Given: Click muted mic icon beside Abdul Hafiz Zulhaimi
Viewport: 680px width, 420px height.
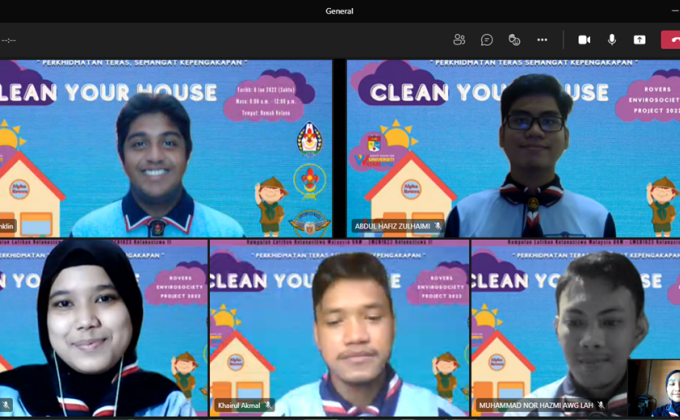Looking at the screenshot, I should (x=438, y=227).
